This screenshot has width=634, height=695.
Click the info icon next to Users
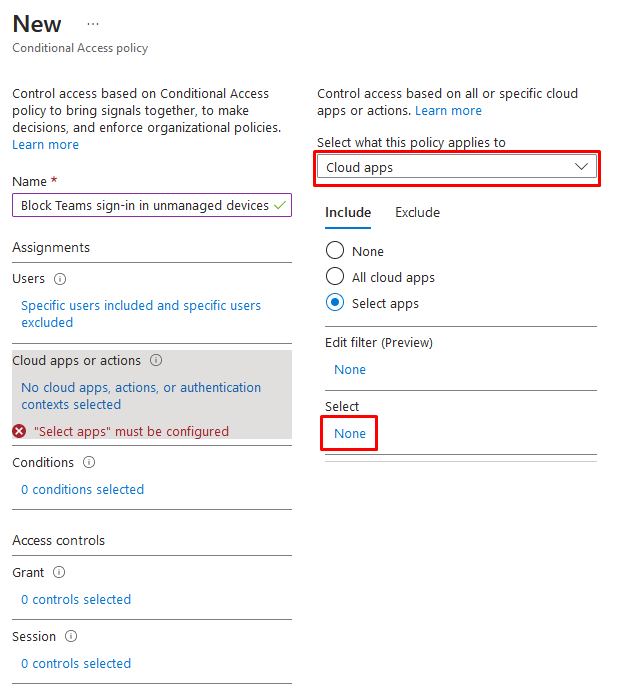(x=60, y=279)
